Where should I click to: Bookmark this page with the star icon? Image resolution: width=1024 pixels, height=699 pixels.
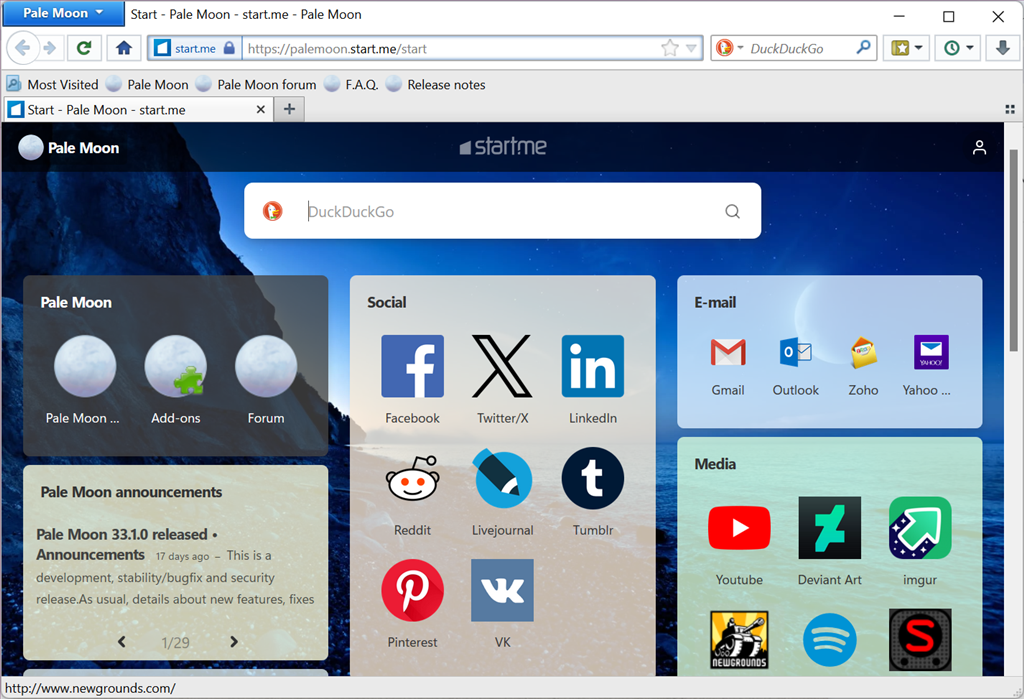tap(669, 48)
